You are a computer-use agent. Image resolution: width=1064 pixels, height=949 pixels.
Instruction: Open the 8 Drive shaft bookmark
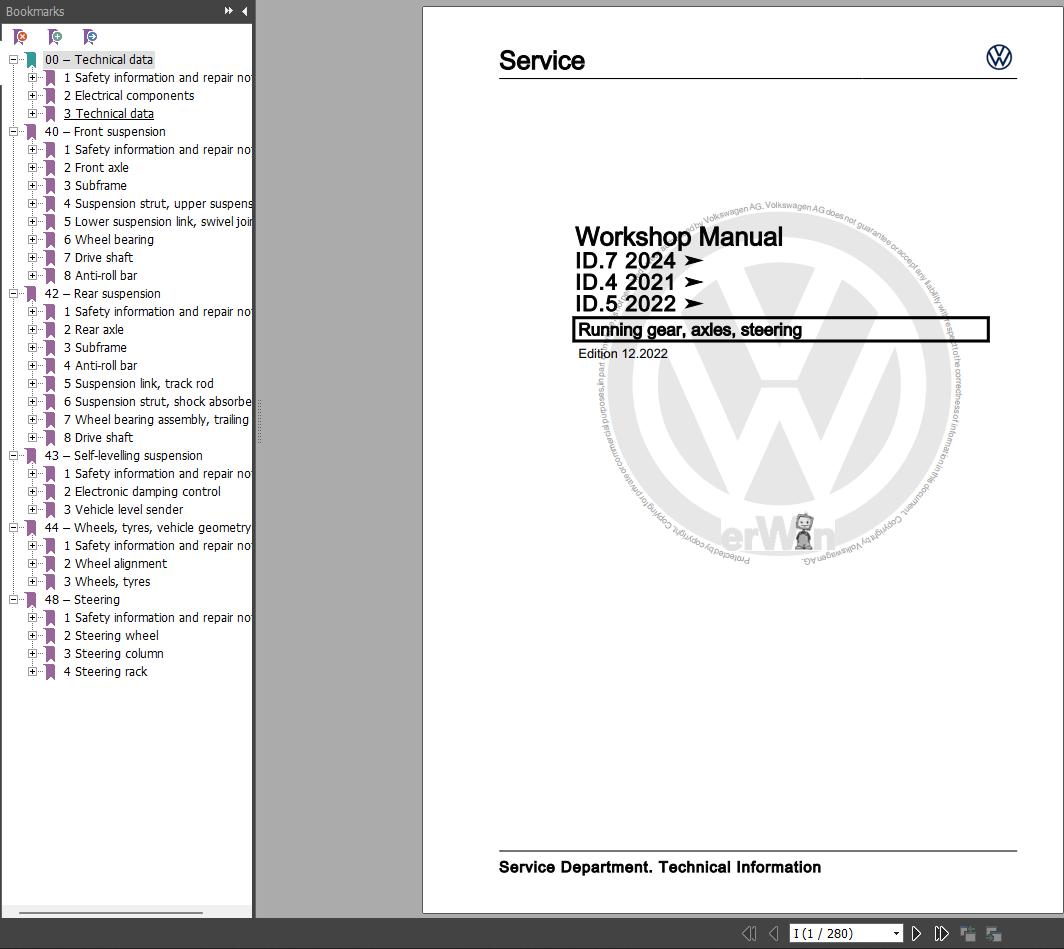98,438
